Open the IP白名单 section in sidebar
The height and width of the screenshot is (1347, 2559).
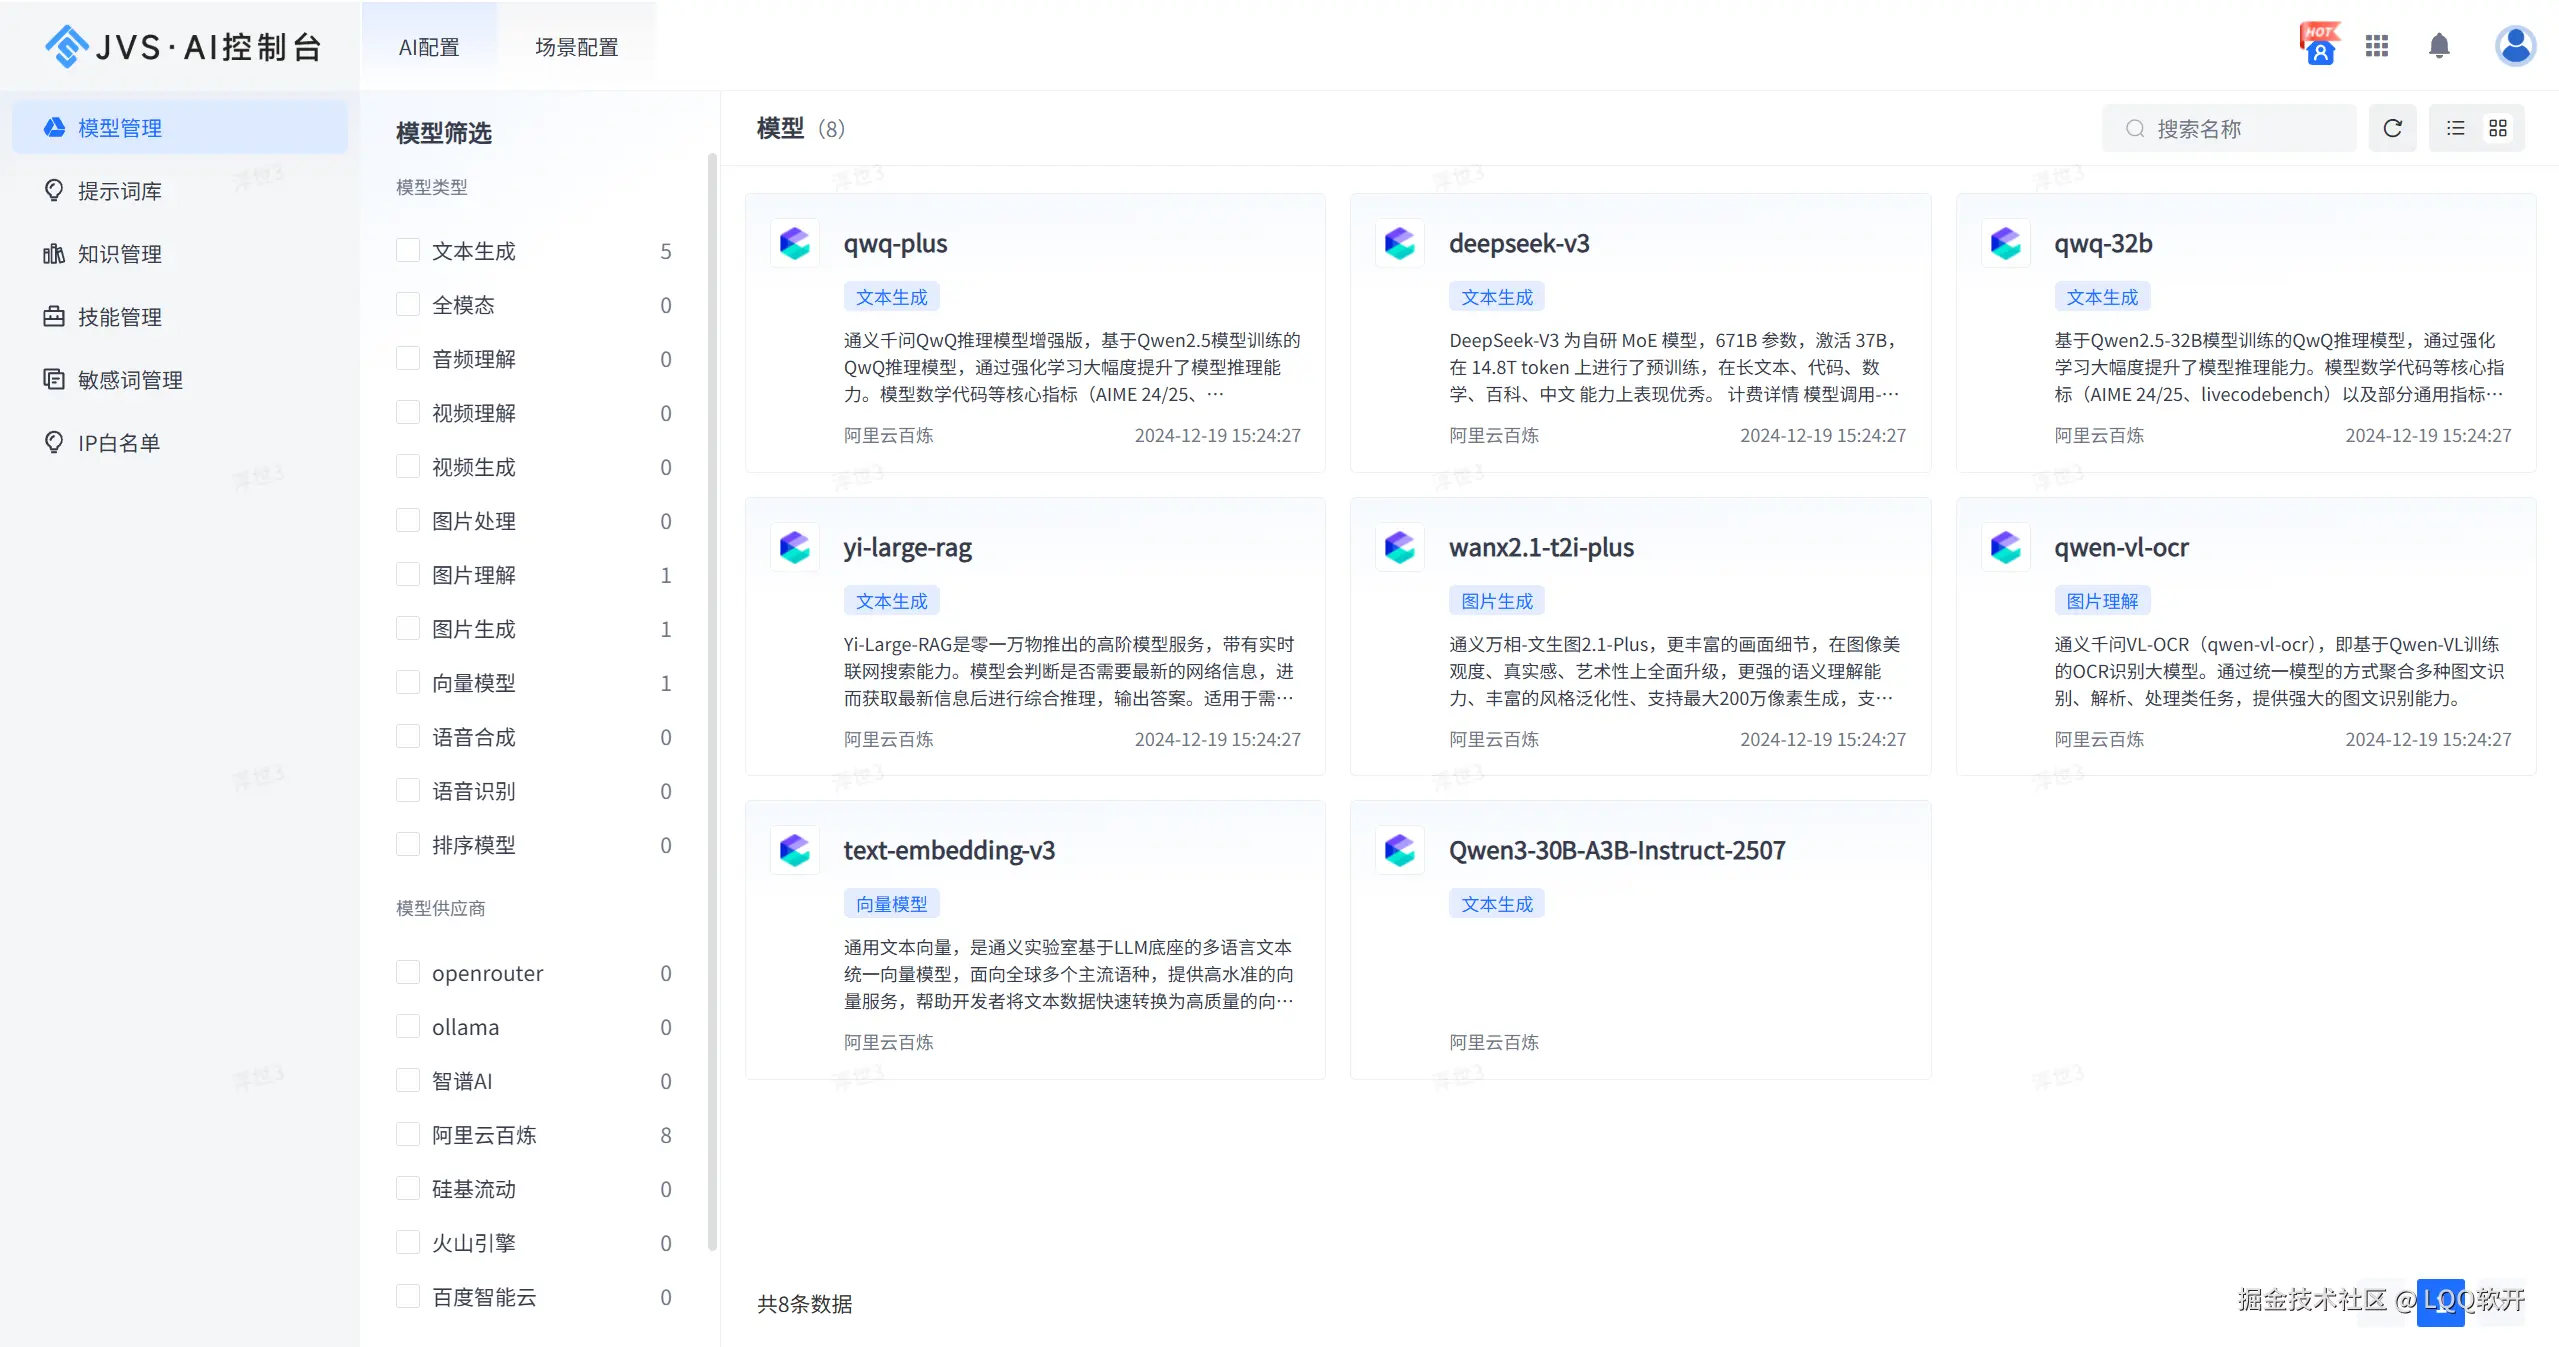(117, 441)
